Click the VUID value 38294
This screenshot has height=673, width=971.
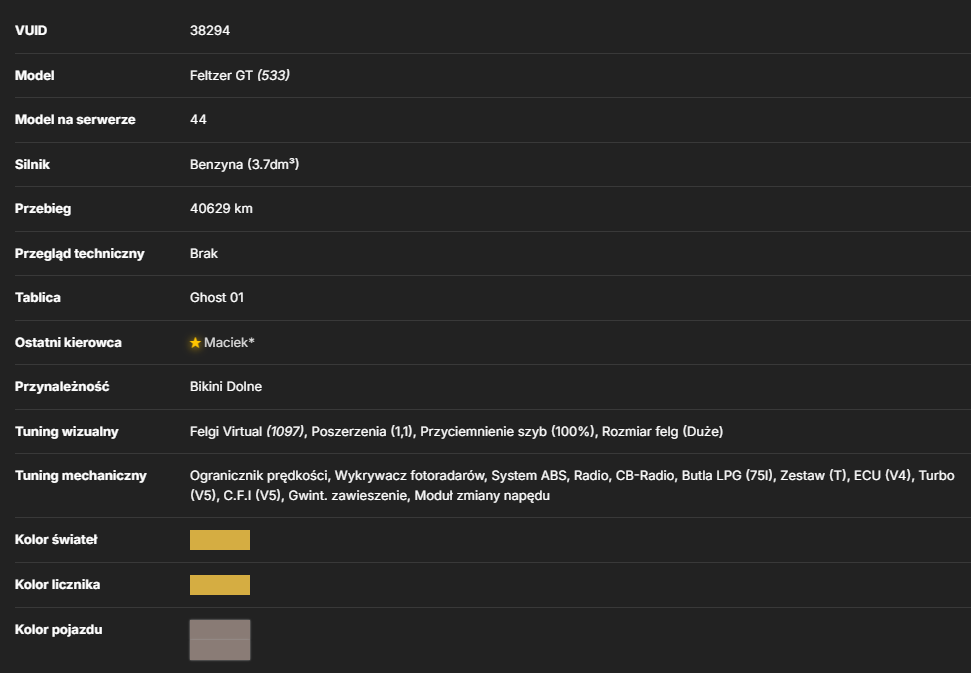pyautogui.click(x=210, y=30)
